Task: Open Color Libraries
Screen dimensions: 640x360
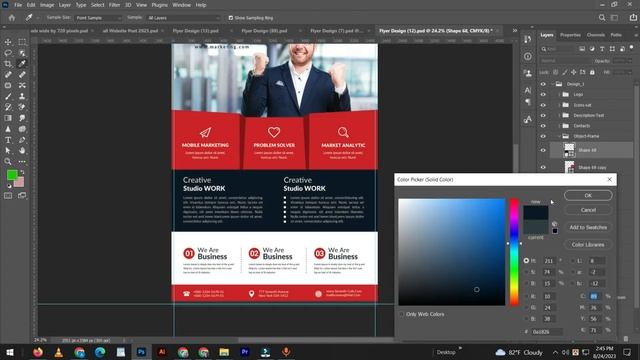Action: tap(588, 244)
